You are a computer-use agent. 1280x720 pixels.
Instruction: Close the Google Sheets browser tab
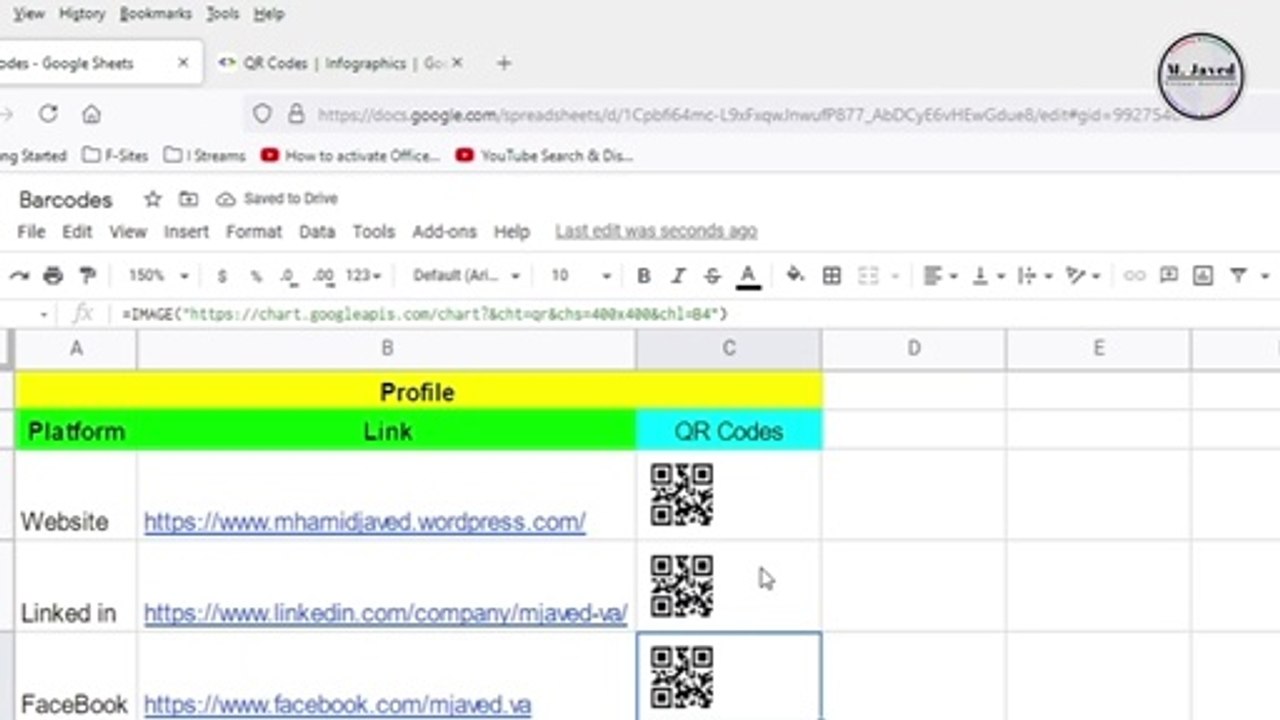(x=183, y=63)
